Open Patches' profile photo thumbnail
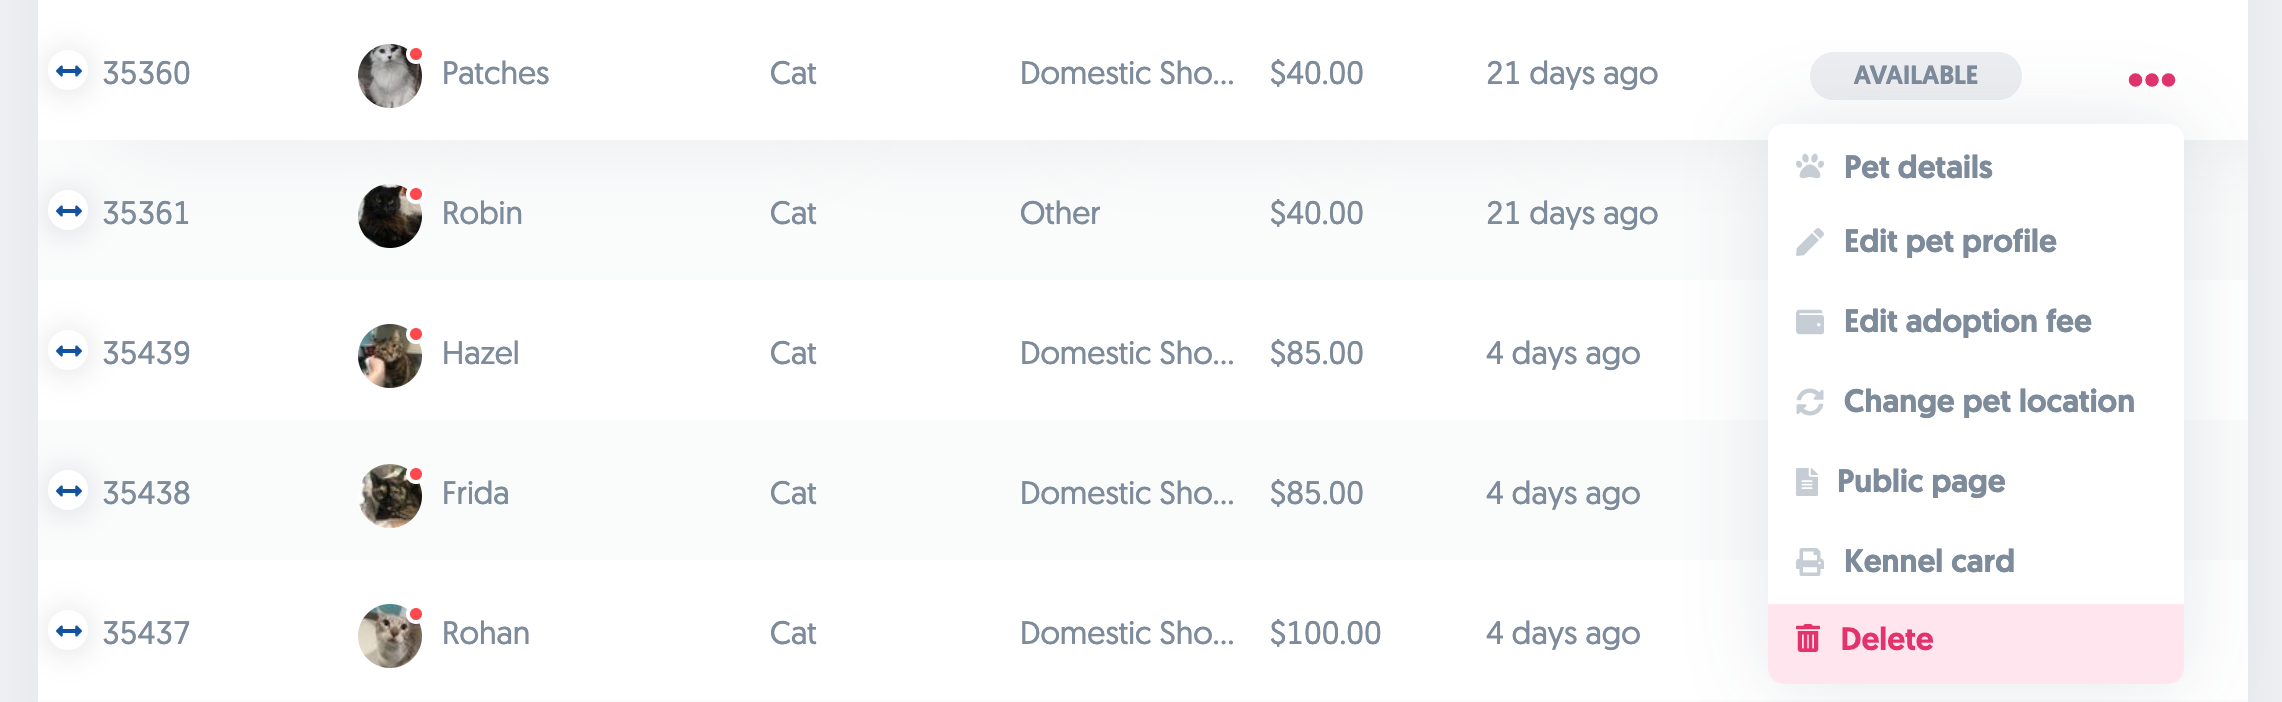Image resolution: width=2282 pixels, height=702 pixels. pos(389,76)
